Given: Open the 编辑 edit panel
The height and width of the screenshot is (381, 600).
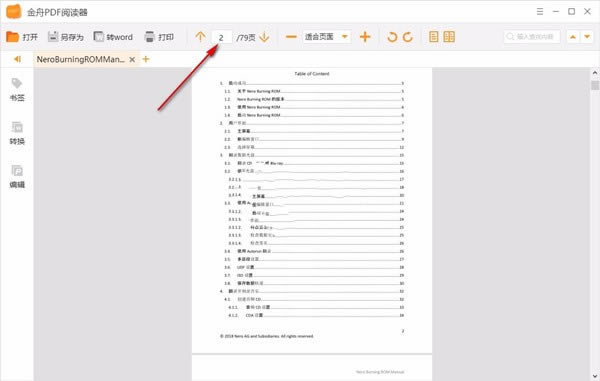Looking at the screenshot, I should click(17, 176).
